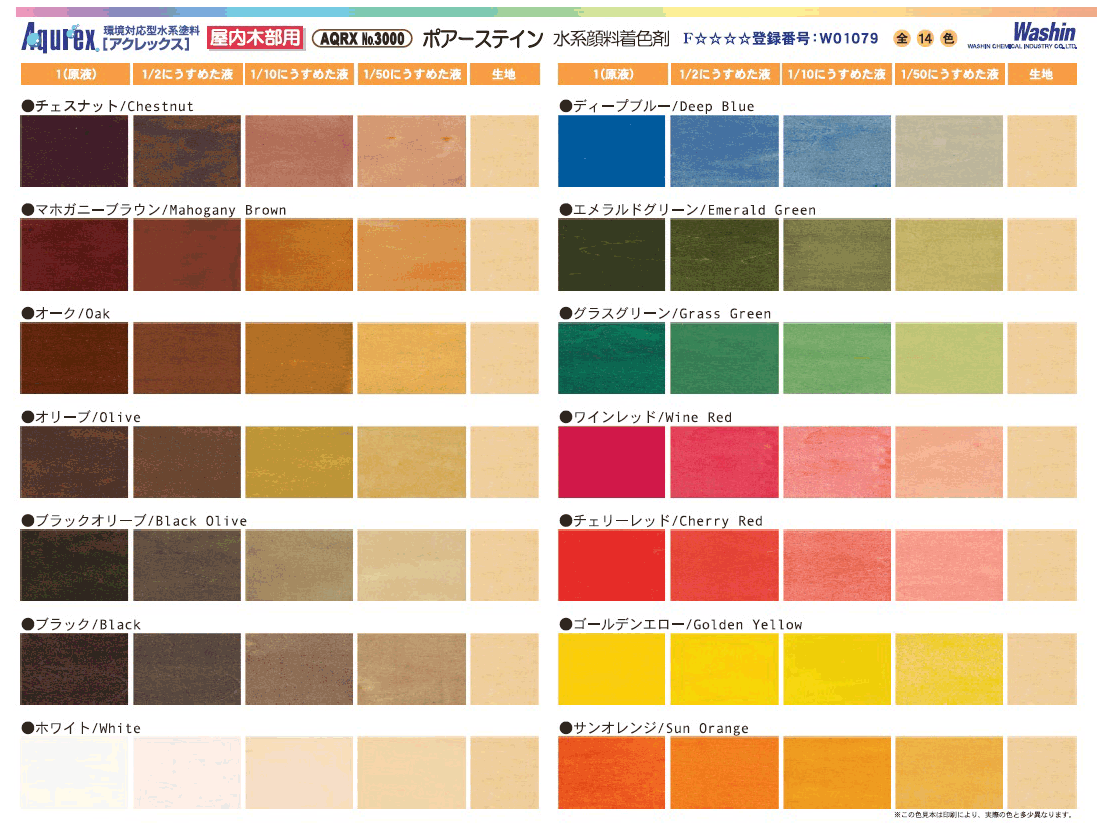This screenshot has height=825, width=1097.
Task: Select the 1(原液) column header
Action: click(x=74, y=73)
